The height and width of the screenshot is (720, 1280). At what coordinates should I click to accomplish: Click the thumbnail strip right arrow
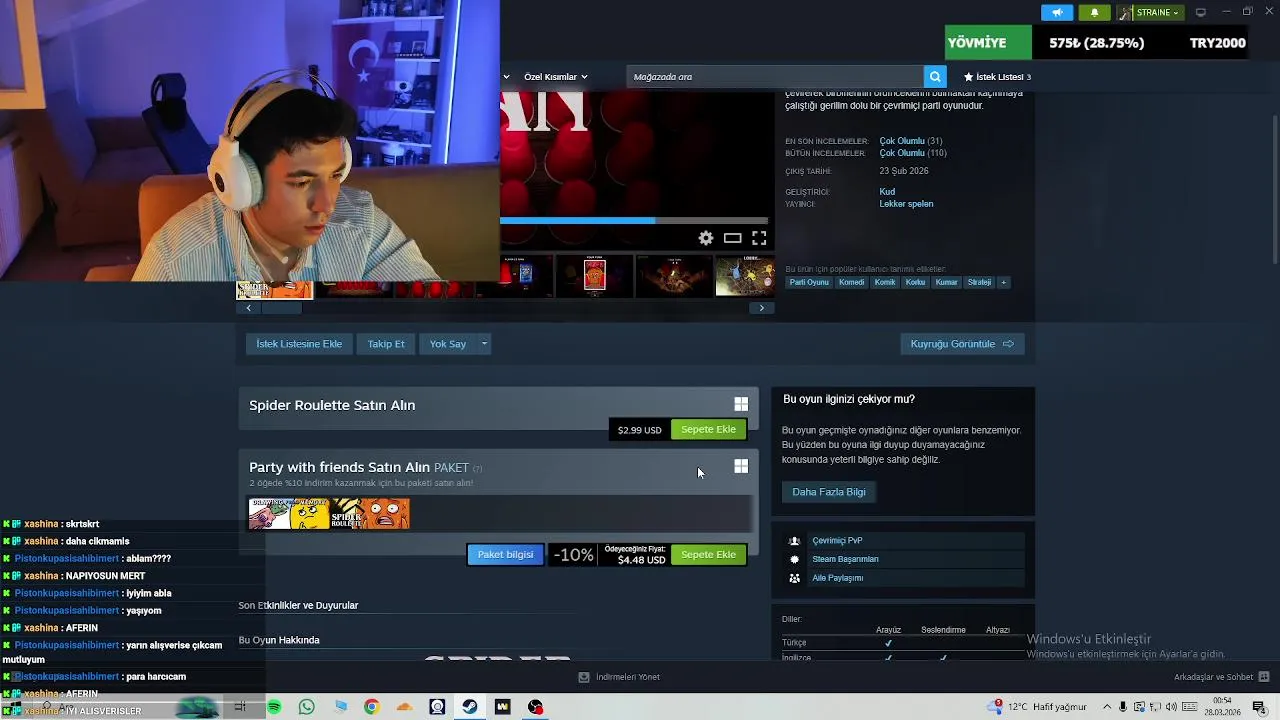pyautogui.click(x=761, y=308)
